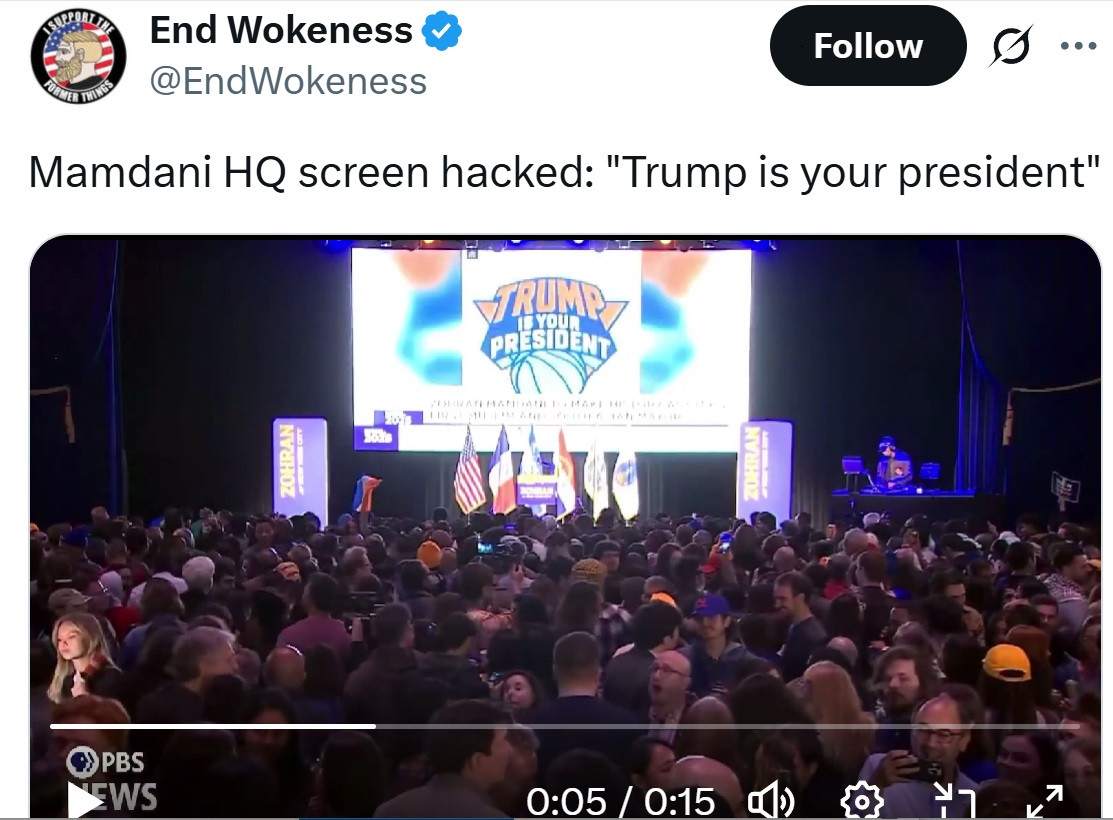Toggle the picture-in-picture mini player icon

click(x=954, y=802)
